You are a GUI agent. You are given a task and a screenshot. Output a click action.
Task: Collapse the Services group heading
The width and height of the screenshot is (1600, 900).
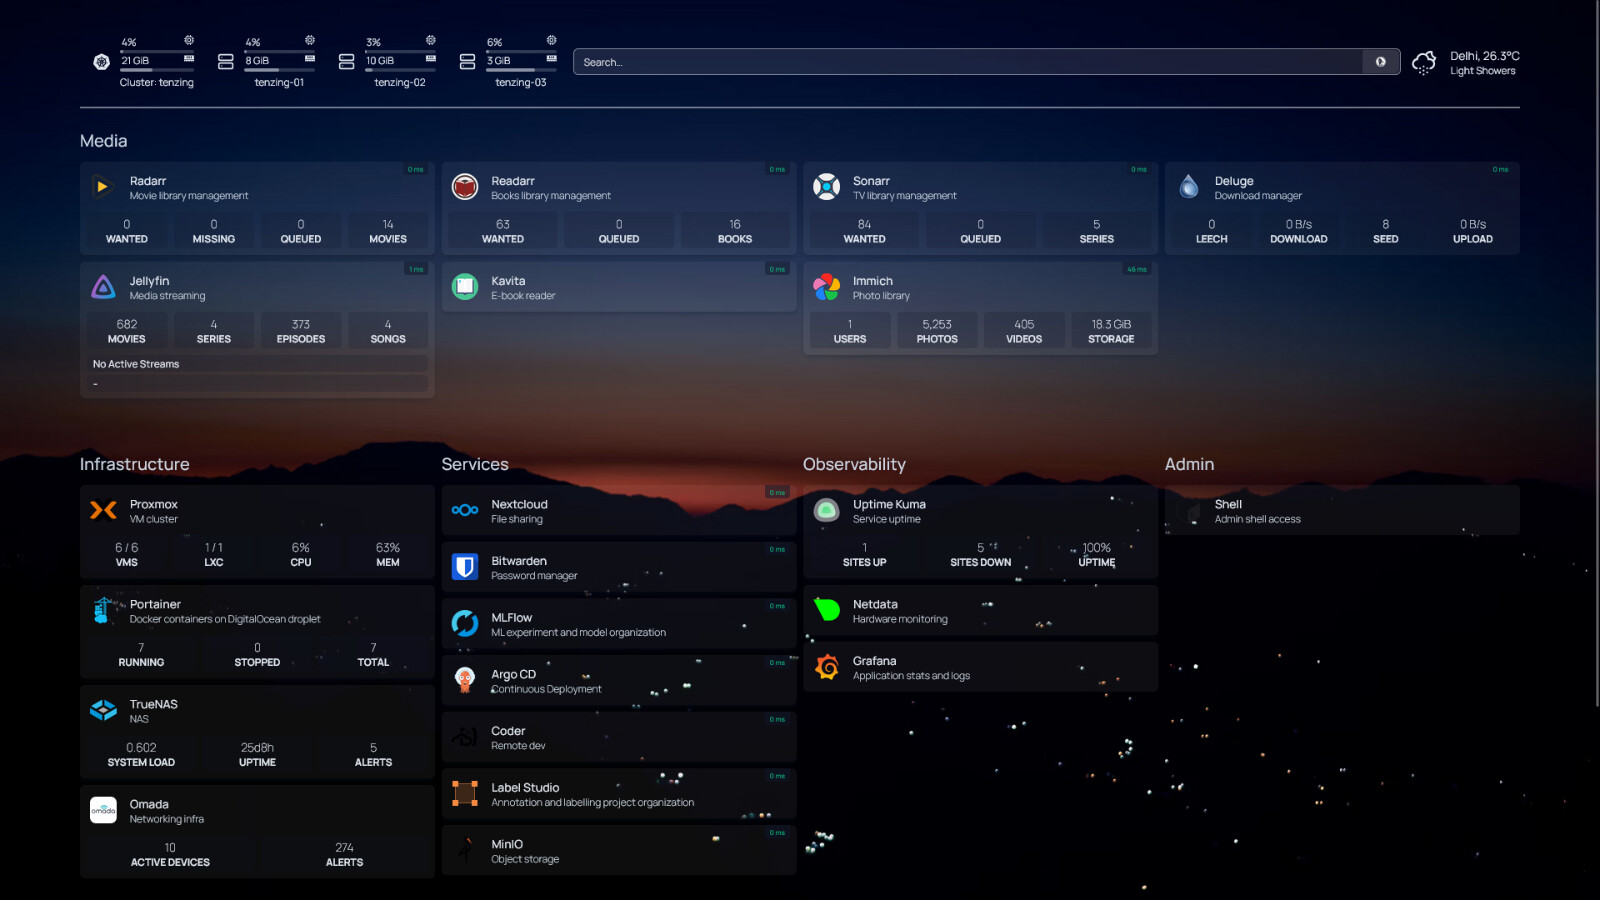click(475, 464)
